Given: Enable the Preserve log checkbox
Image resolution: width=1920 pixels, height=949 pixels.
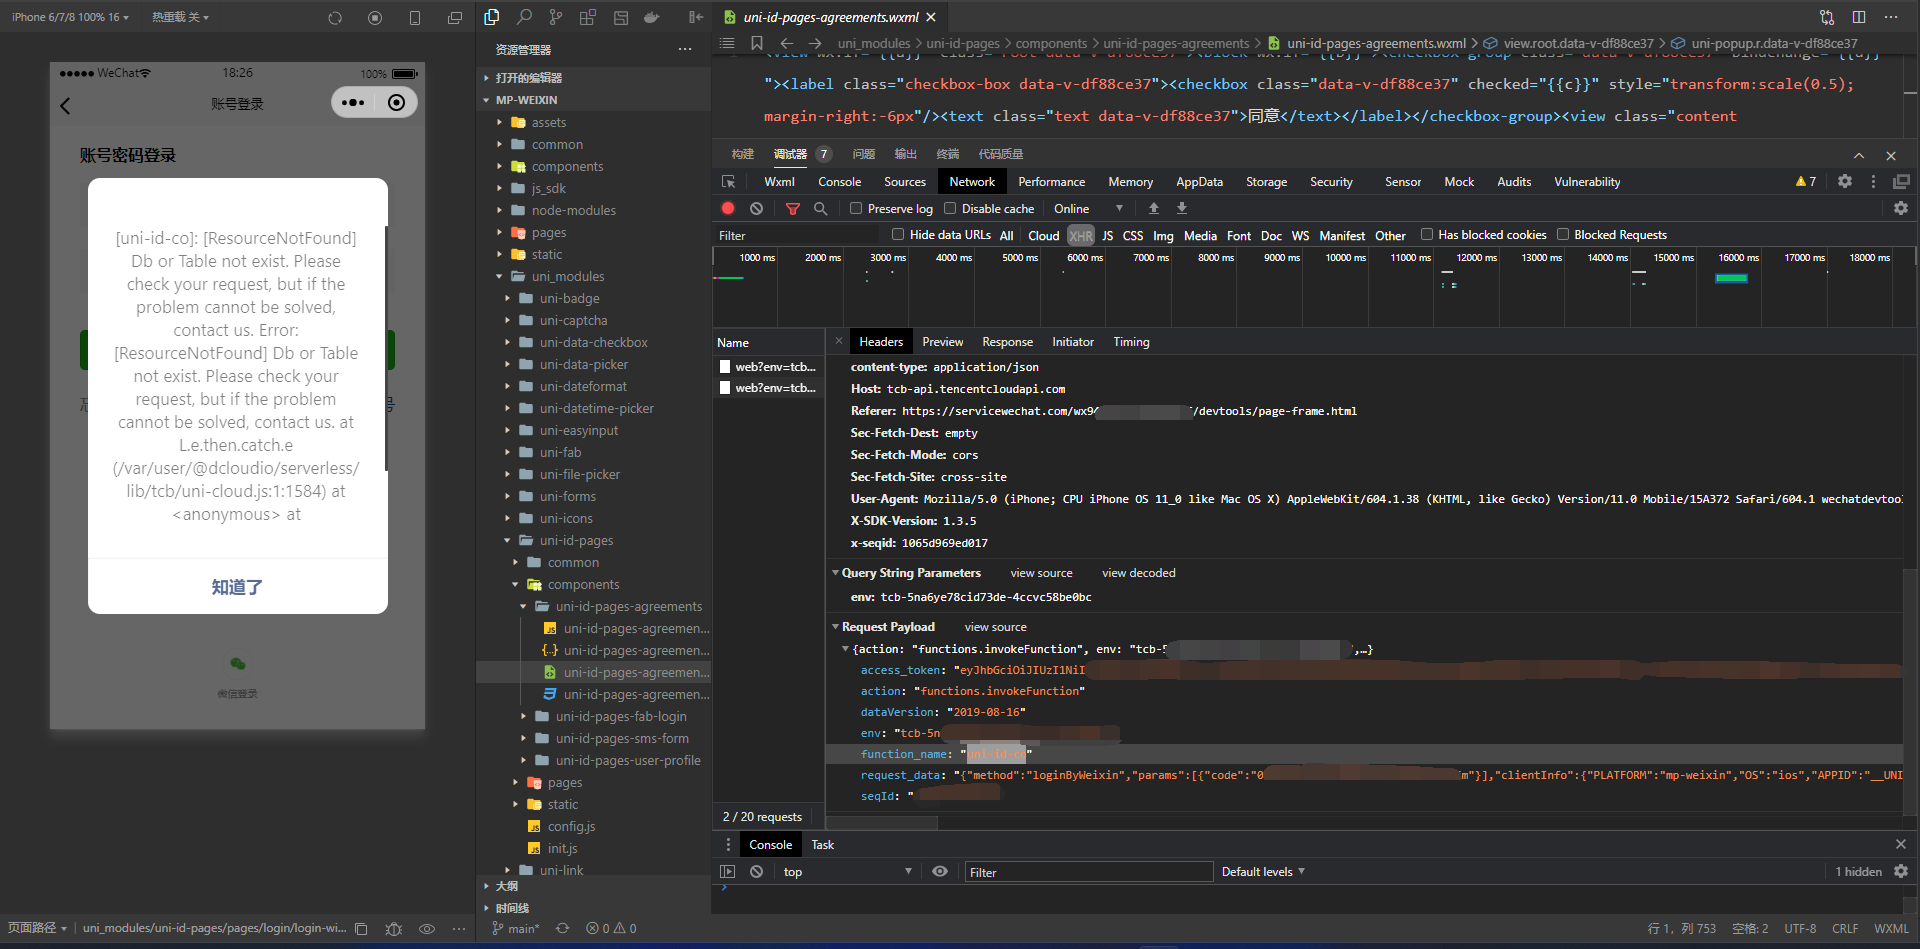Looking at the screenshot, I should tap(856, 208).
